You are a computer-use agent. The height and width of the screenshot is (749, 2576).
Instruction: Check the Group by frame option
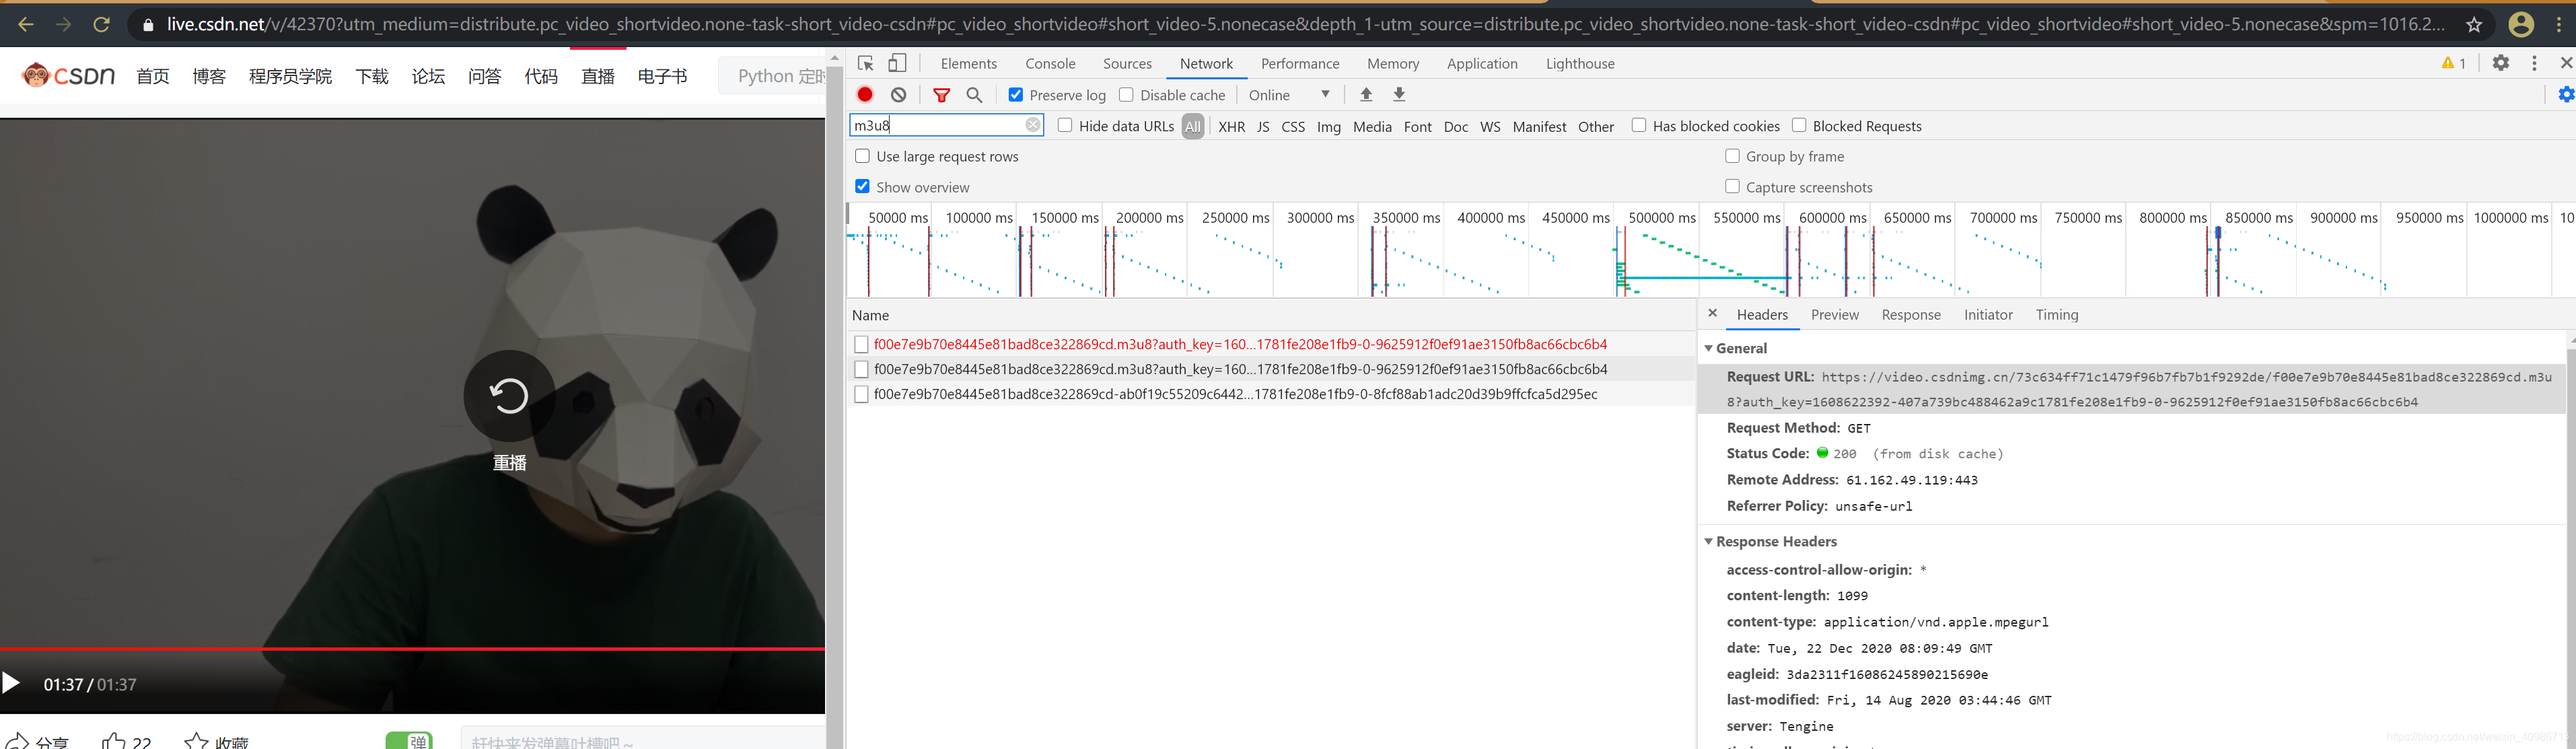click(1732, 156)
